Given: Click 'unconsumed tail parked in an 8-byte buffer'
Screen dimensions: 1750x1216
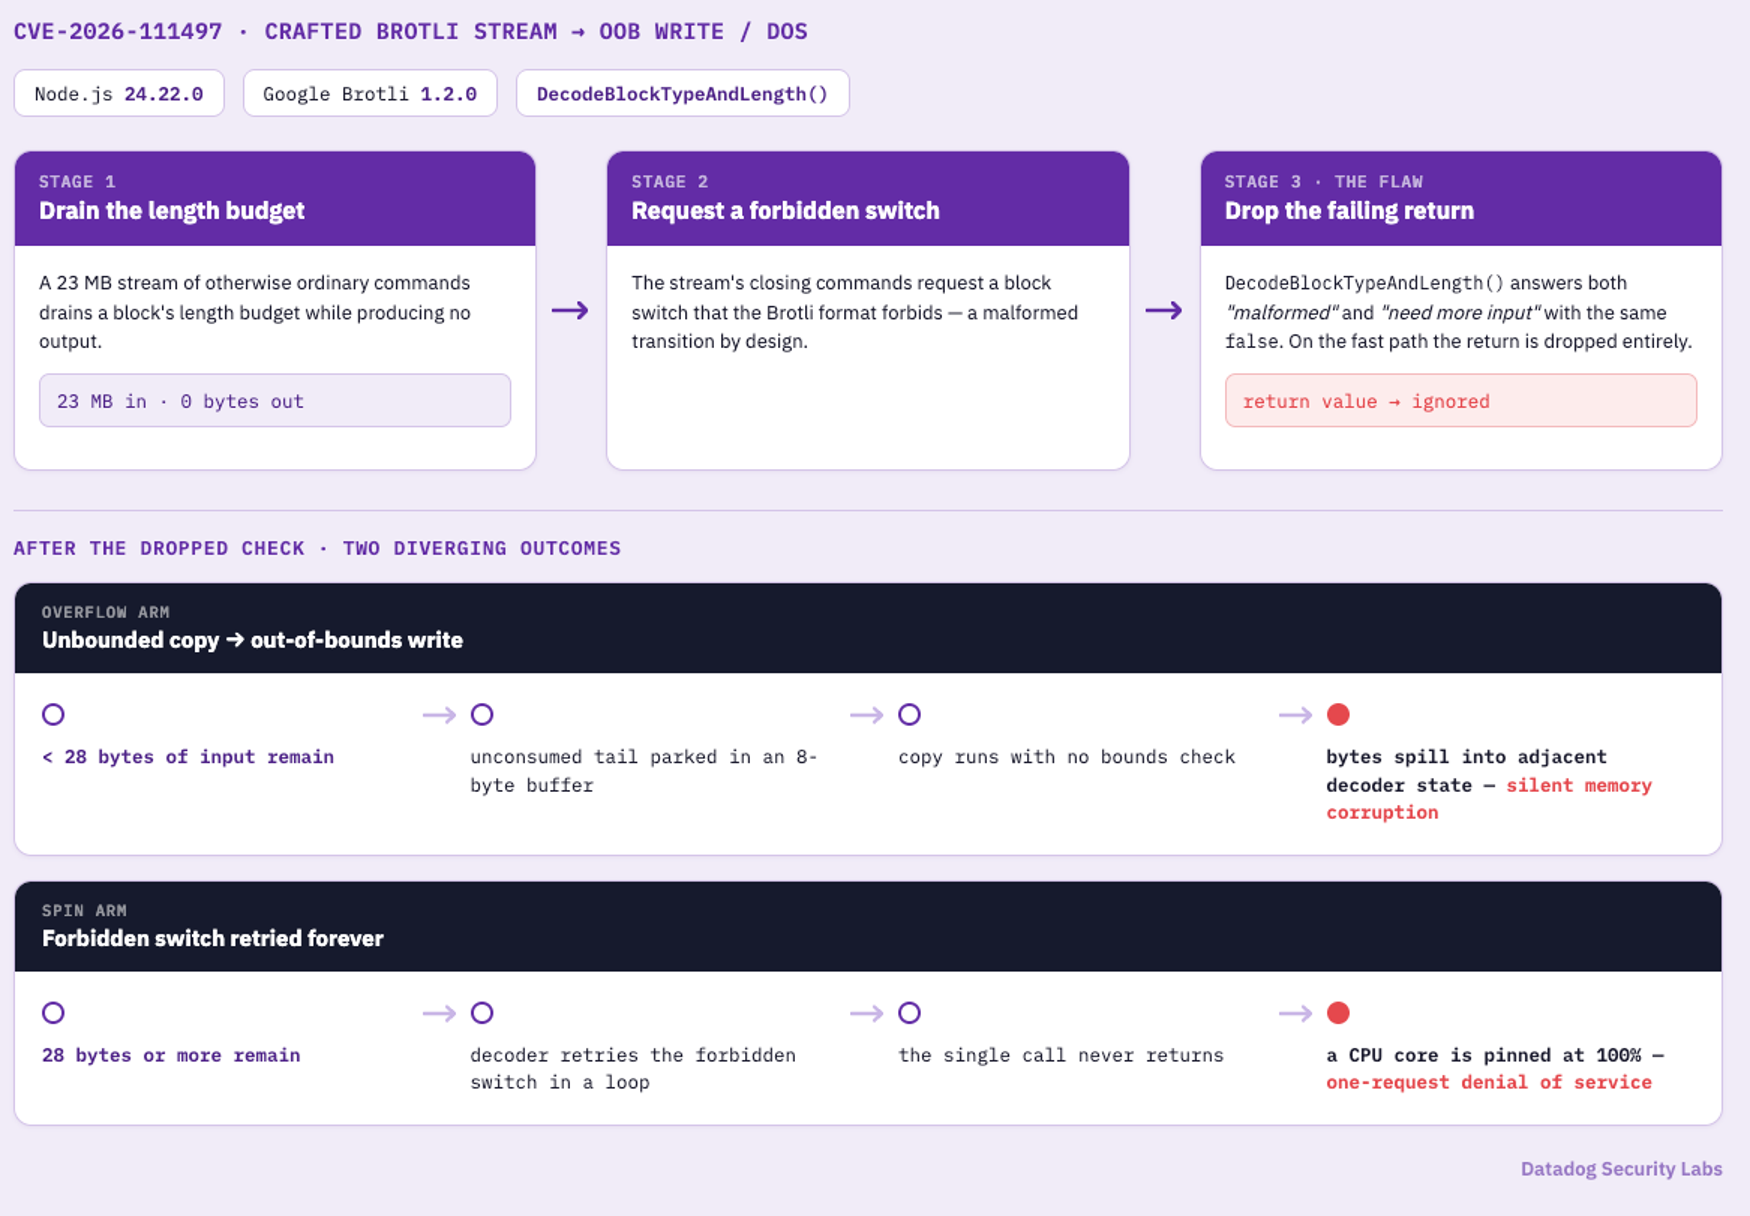Looking at the screenshot, I should [644, 771].
